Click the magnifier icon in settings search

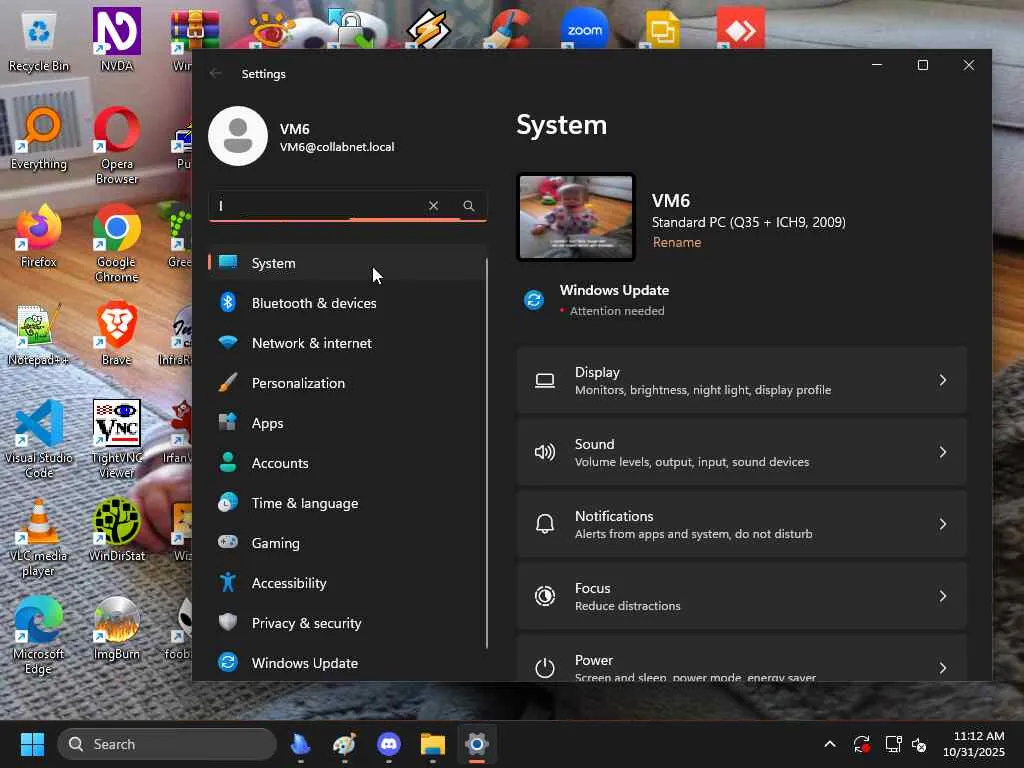pos(469,206)
